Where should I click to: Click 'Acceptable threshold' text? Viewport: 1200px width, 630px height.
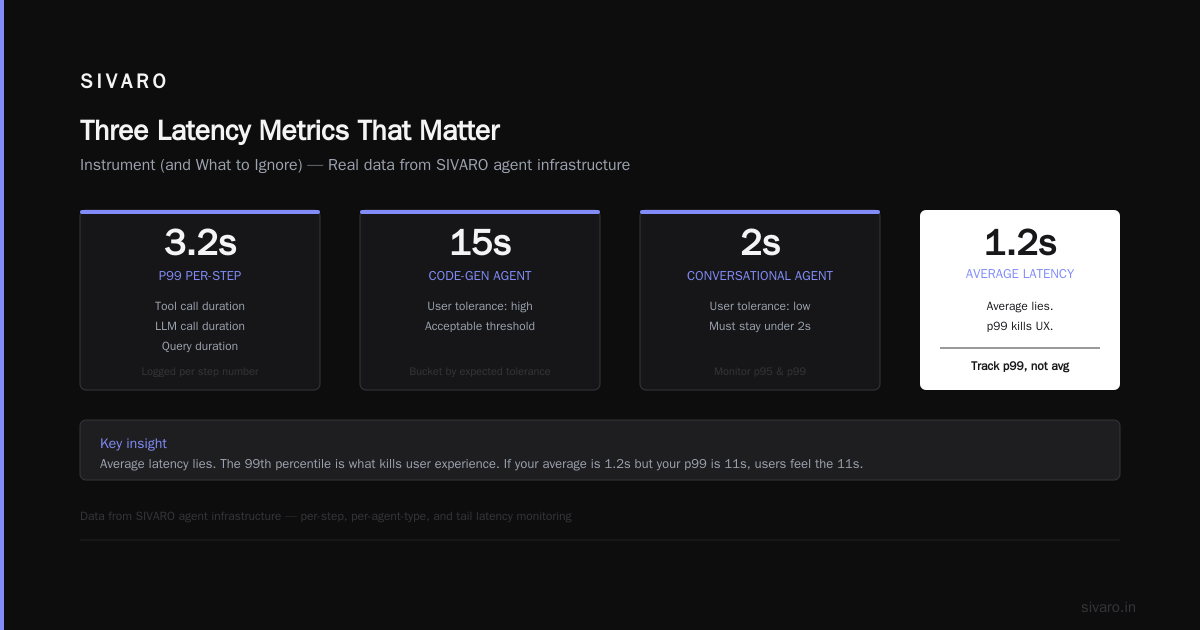480,326
